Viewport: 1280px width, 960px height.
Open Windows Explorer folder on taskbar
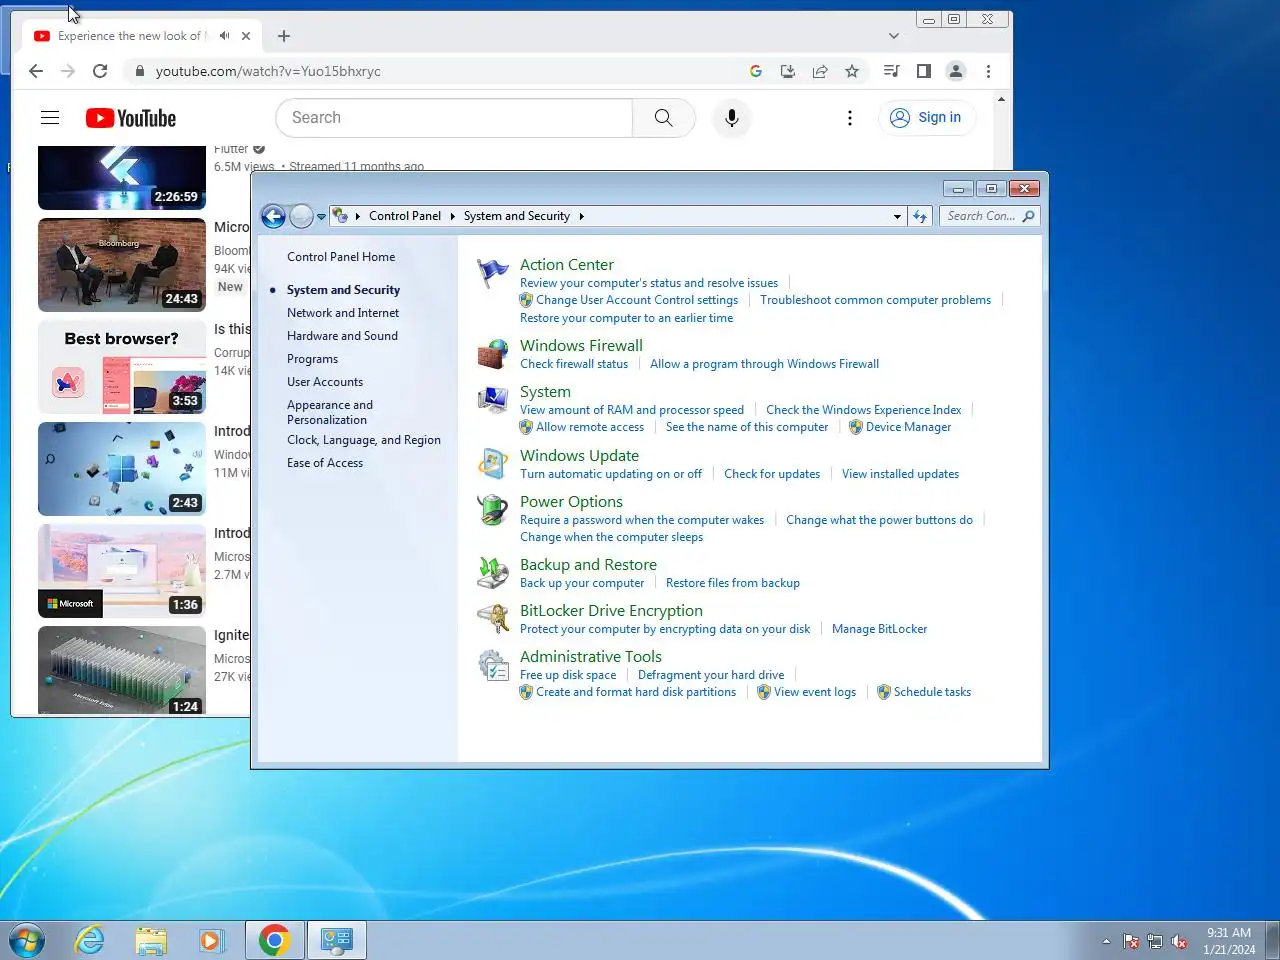pyautogui.click(x=151, y=940)
